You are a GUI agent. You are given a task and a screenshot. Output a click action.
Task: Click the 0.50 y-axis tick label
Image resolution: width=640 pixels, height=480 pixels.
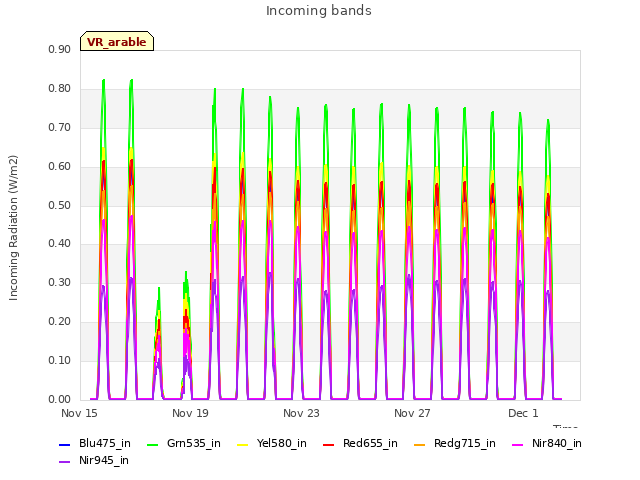pyautogui.click(x=59, y=205)
